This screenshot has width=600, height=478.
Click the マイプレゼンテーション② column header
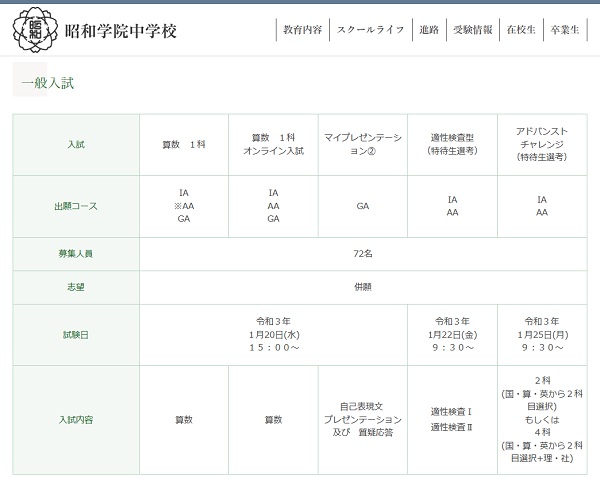coord(363,145)
